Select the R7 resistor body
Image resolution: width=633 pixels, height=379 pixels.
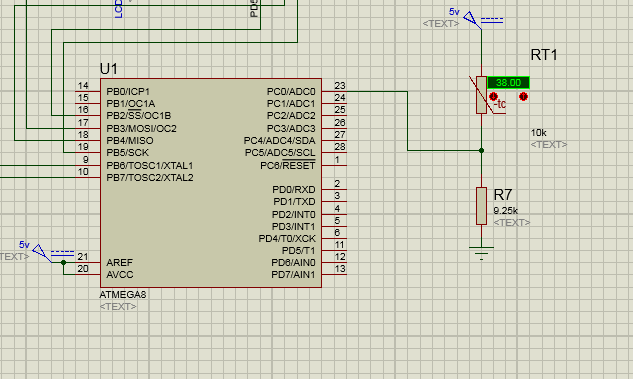click(481, 206)
